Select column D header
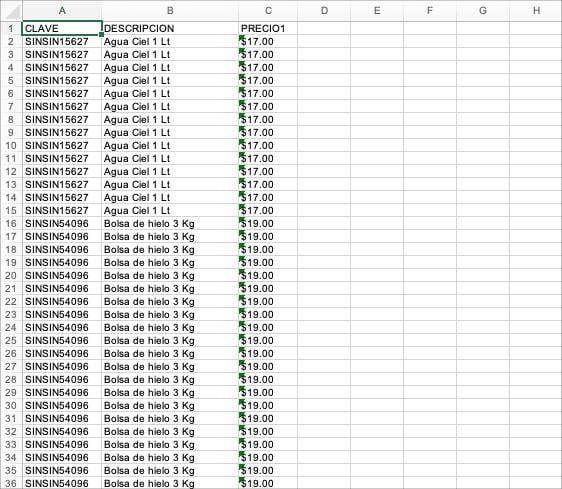Viewport: 562px width, 489px height. point(324,10)
